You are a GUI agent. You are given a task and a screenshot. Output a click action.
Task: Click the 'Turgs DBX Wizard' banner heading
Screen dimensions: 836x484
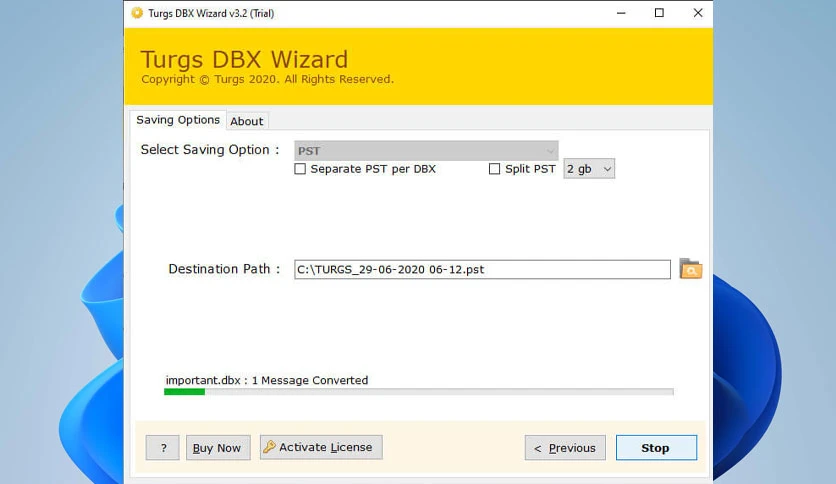[244, 59]
